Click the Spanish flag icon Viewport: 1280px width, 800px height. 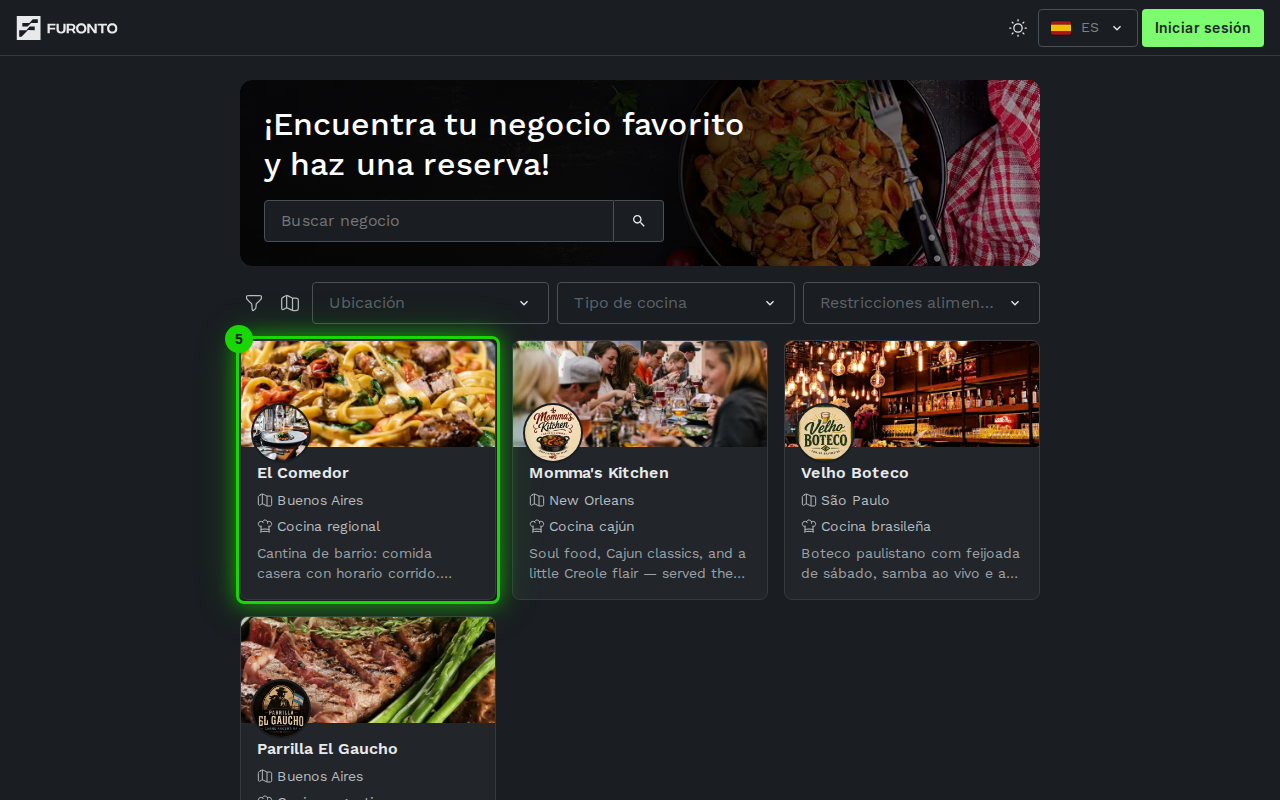click(x=1061, y=28)
